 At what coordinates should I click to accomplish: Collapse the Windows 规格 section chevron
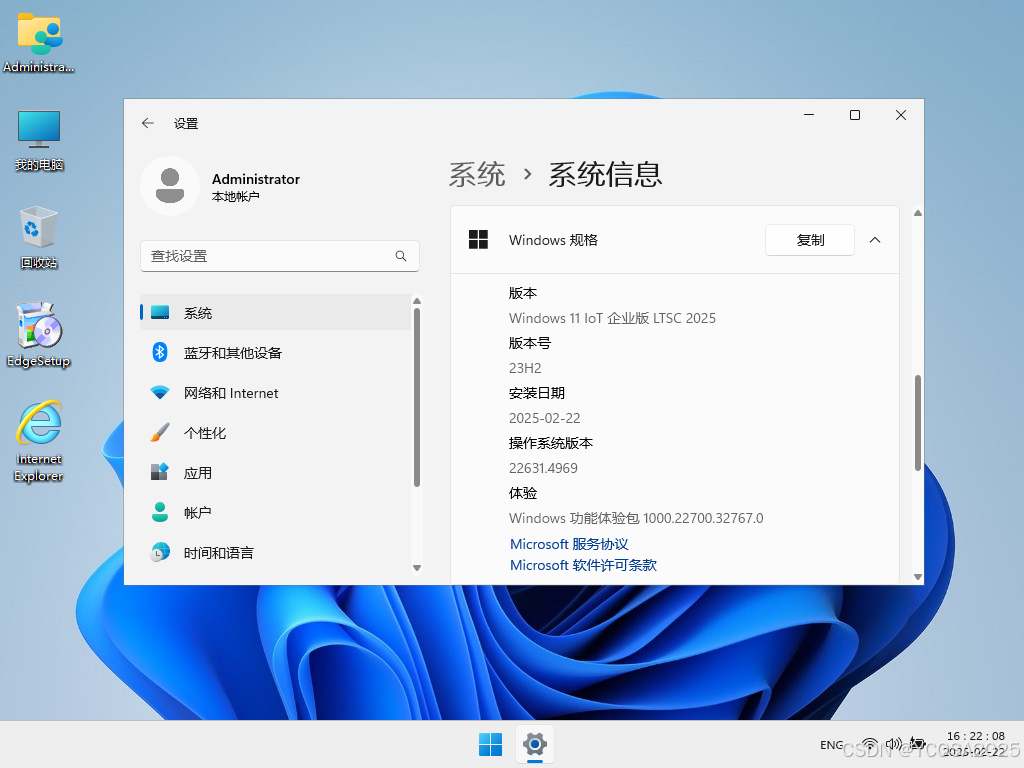(875, 240)
